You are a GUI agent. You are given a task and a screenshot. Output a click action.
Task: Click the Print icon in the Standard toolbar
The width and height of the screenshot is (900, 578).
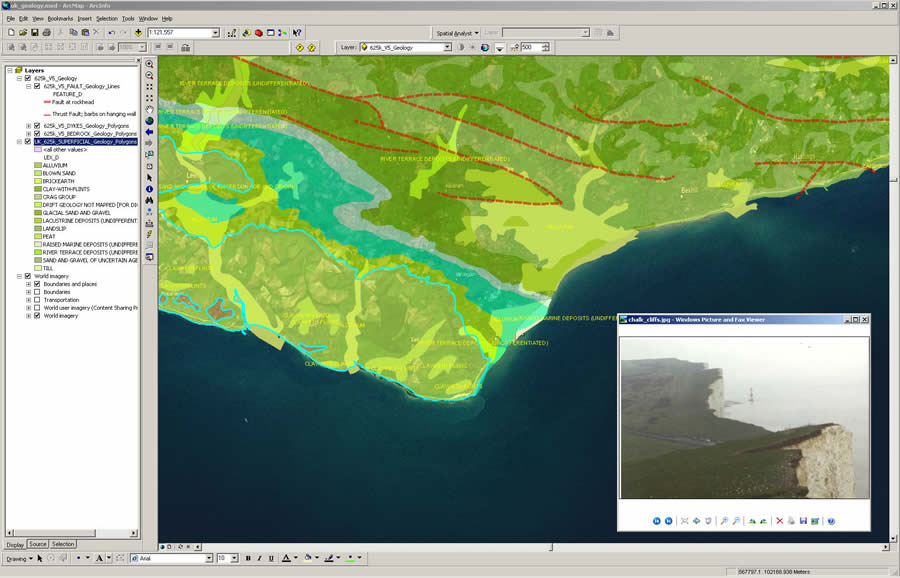click(46, 33)
